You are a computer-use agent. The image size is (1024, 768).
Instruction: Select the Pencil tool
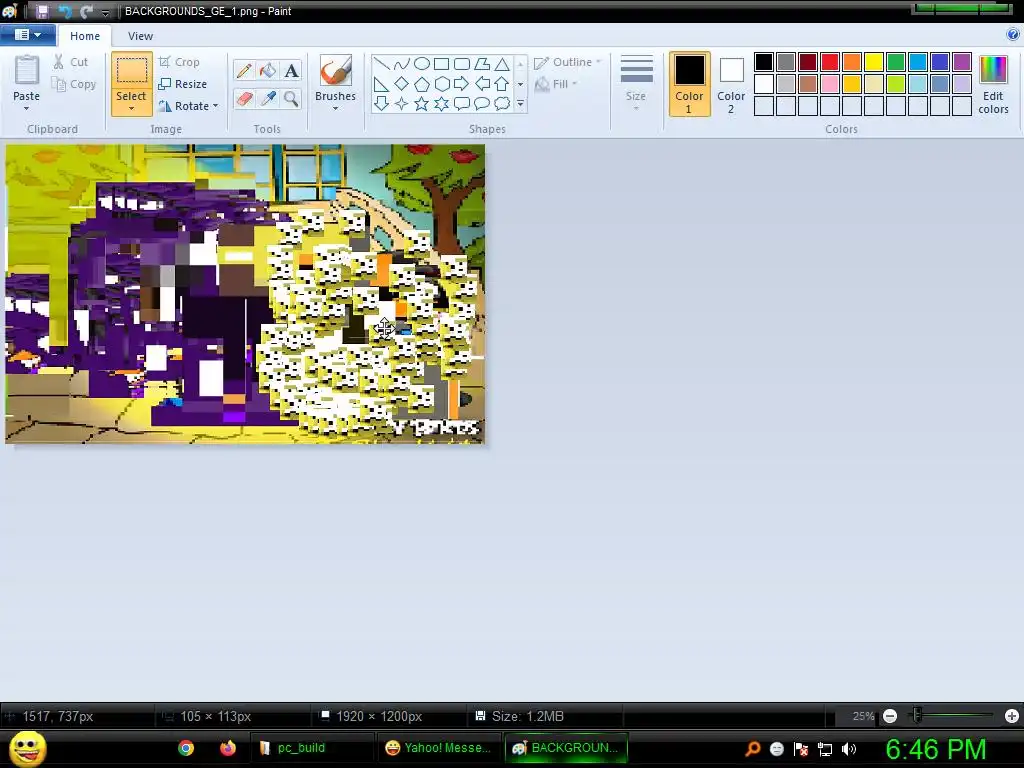coord(244,71)
